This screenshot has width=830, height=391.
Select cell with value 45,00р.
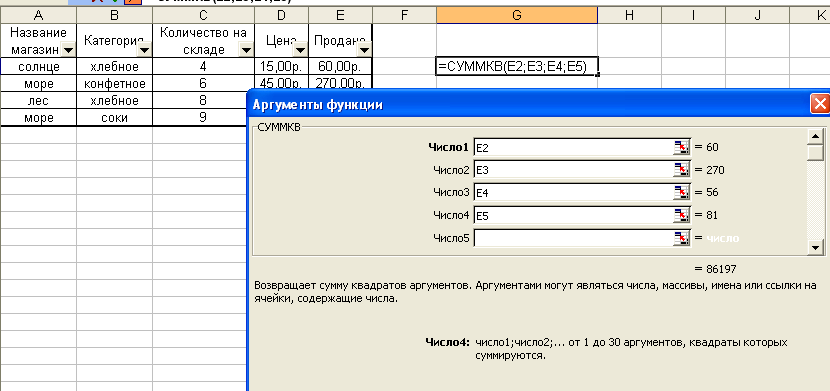281,83
